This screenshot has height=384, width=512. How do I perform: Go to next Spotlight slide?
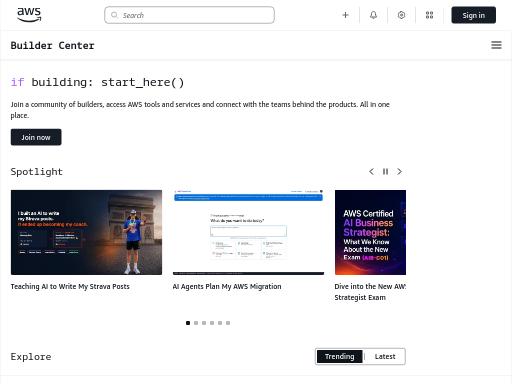tap(399, 171)
